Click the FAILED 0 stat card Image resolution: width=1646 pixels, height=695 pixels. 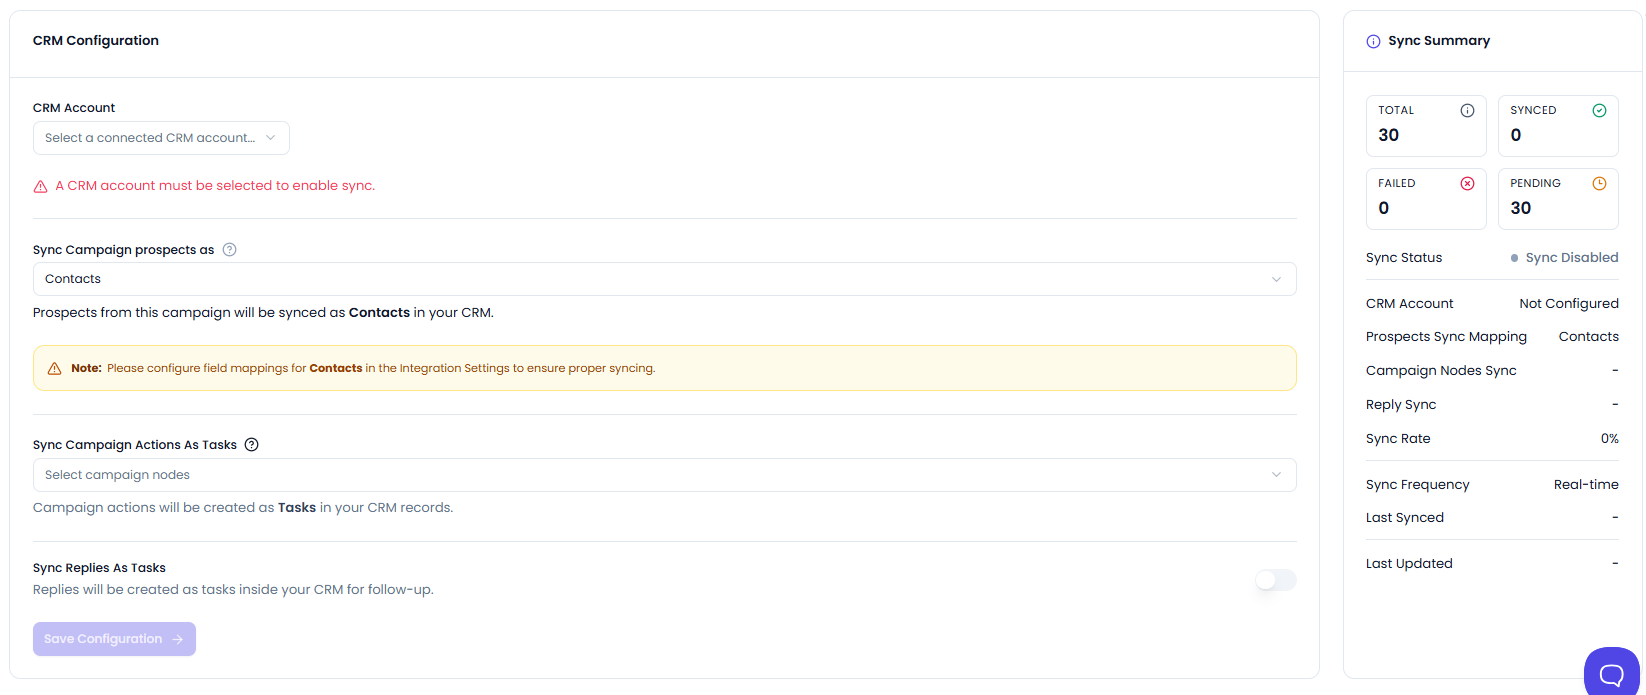[1426, 199]
